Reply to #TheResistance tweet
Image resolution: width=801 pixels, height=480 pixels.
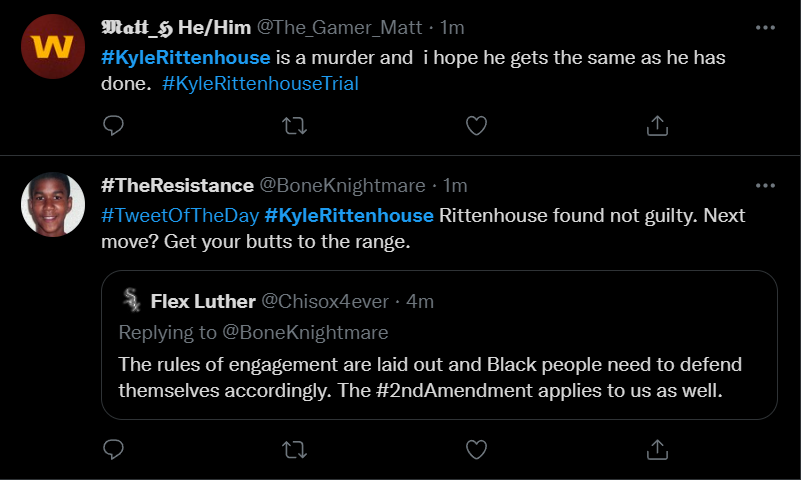pos(114,450)
